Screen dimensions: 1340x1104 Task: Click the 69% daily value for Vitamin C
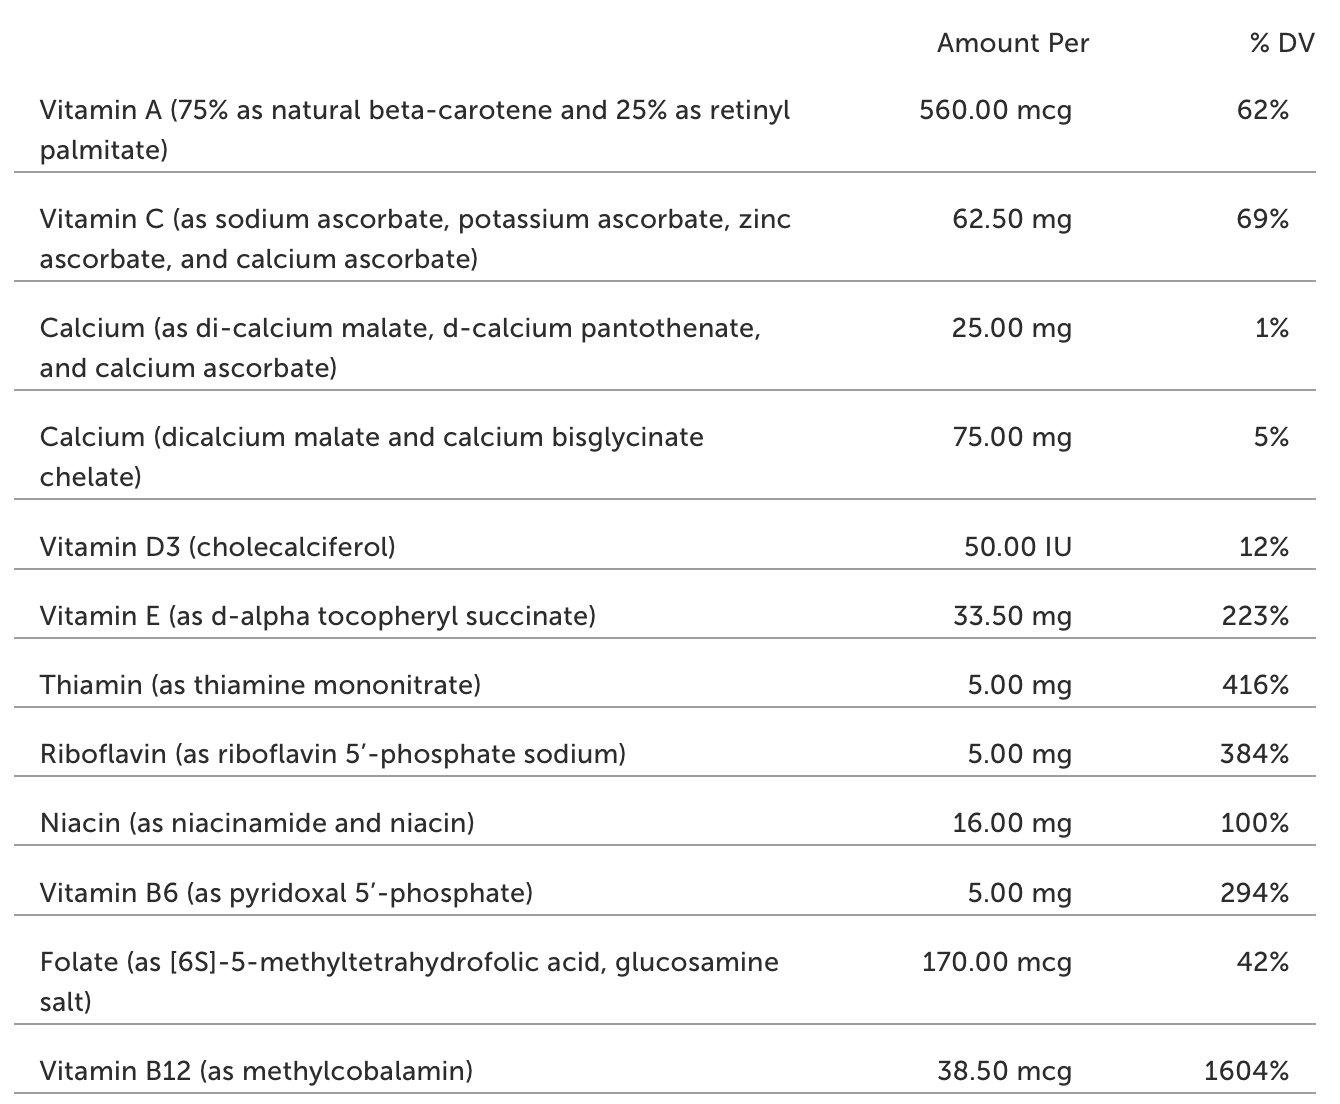point(1262,218)
